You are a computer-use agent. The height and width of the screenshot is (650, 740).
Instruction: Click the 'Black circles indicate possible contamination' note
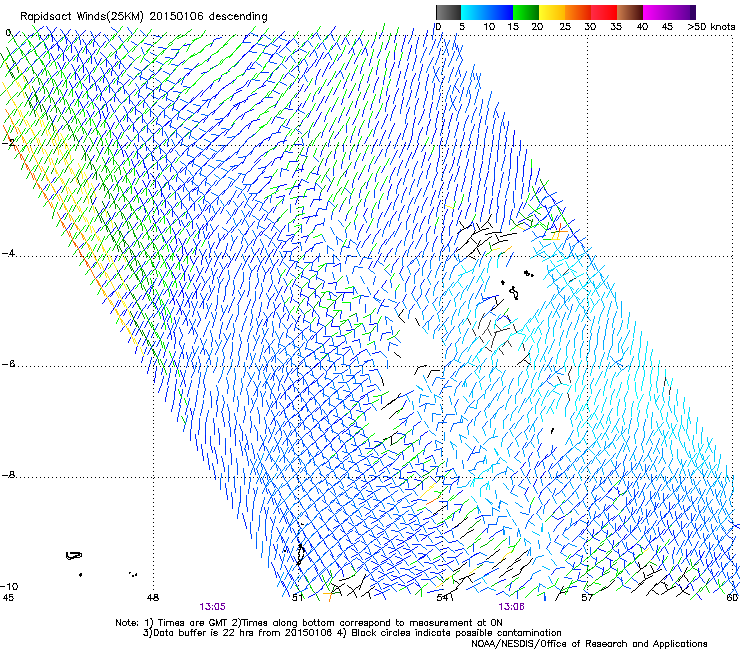456,633
